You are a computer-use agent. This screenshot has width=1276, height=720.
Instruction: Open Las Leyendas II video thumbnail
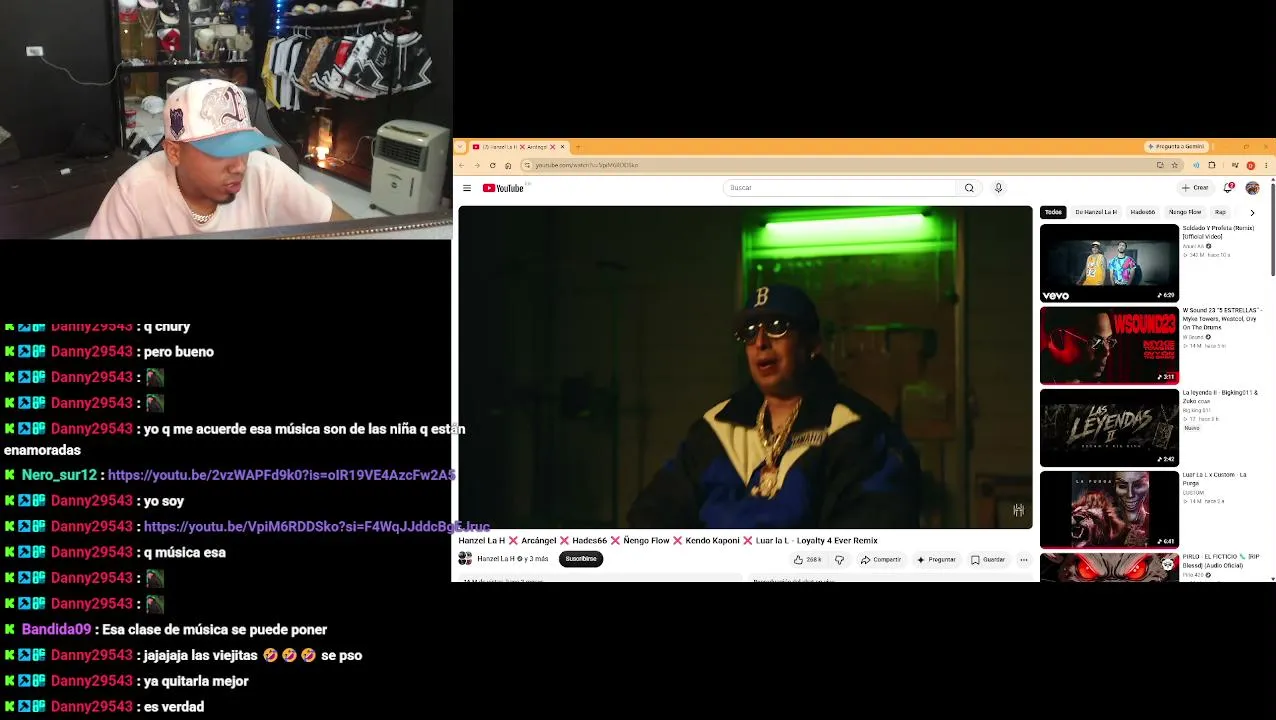point(1109,428)
